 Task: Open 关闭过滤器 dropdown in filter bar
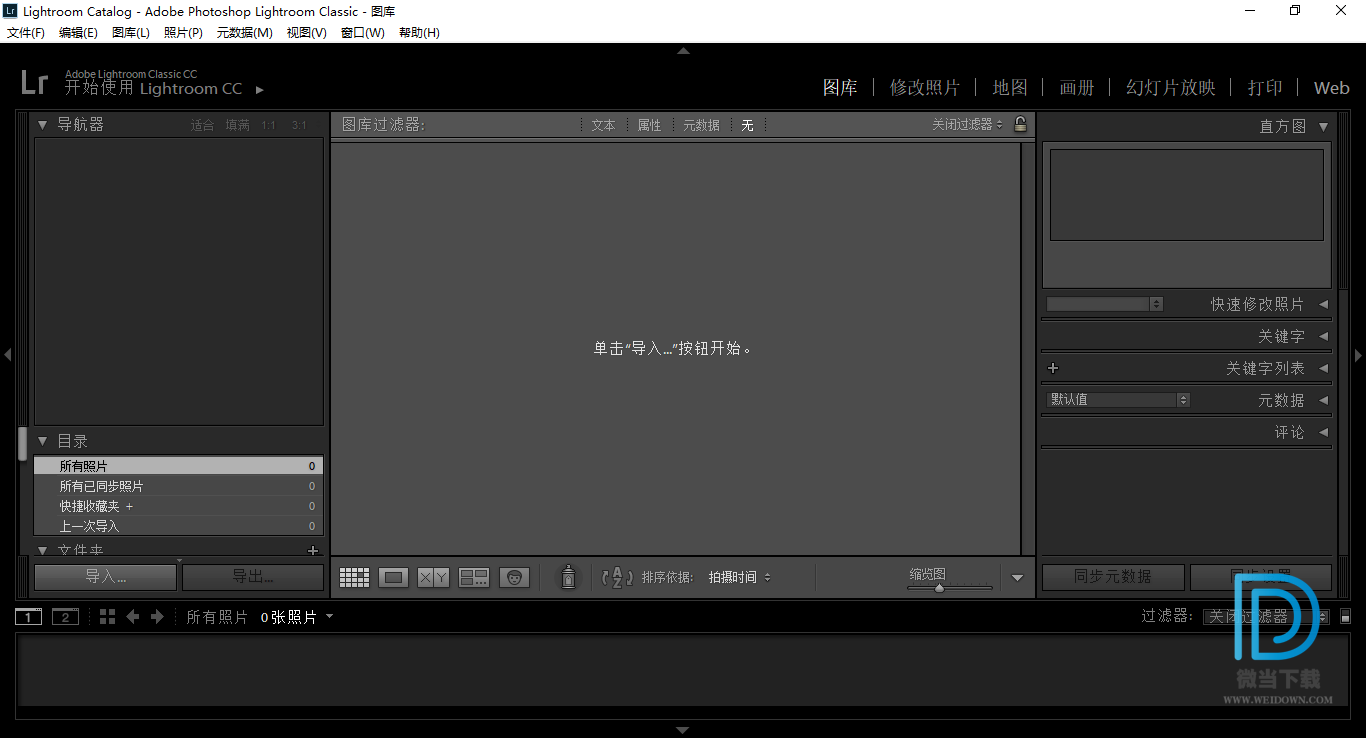click(x=967, y=125)
